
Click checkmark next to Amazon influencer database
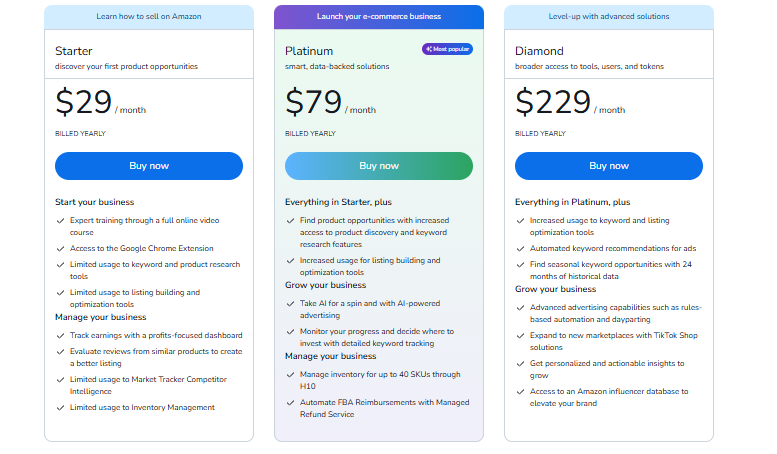[520, 392]
